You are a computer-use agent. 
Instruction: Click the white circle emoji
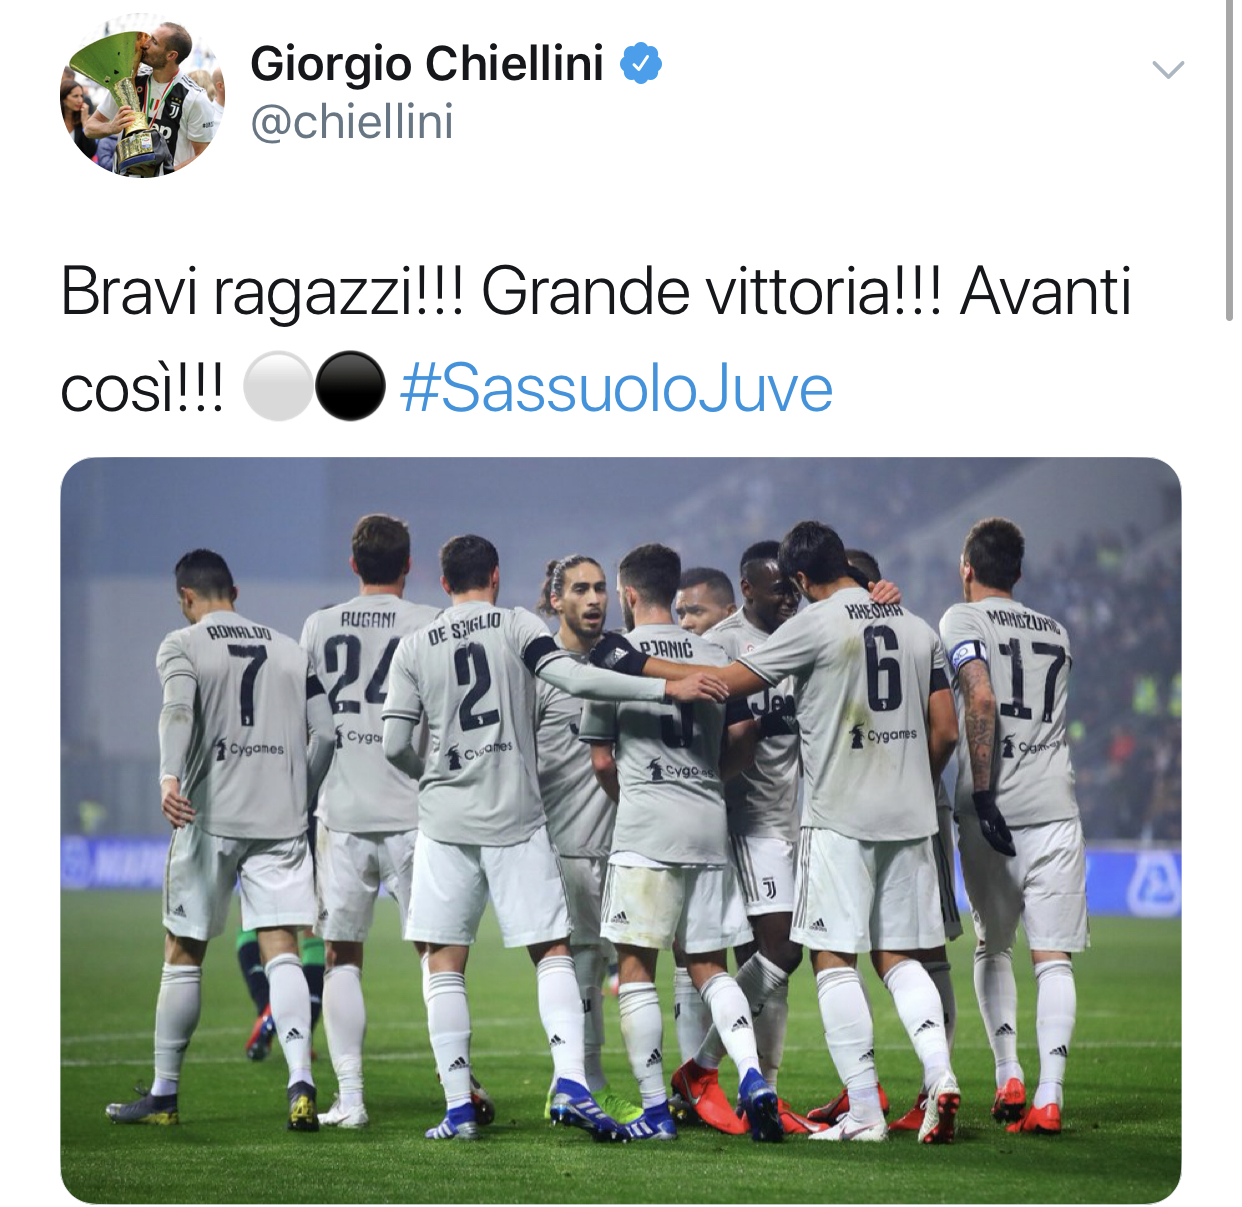coord(278,386)
